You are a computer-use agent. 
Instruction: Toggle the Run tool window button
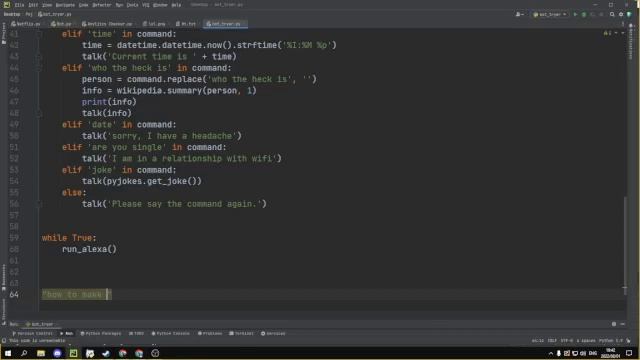(x=67, y=333)
